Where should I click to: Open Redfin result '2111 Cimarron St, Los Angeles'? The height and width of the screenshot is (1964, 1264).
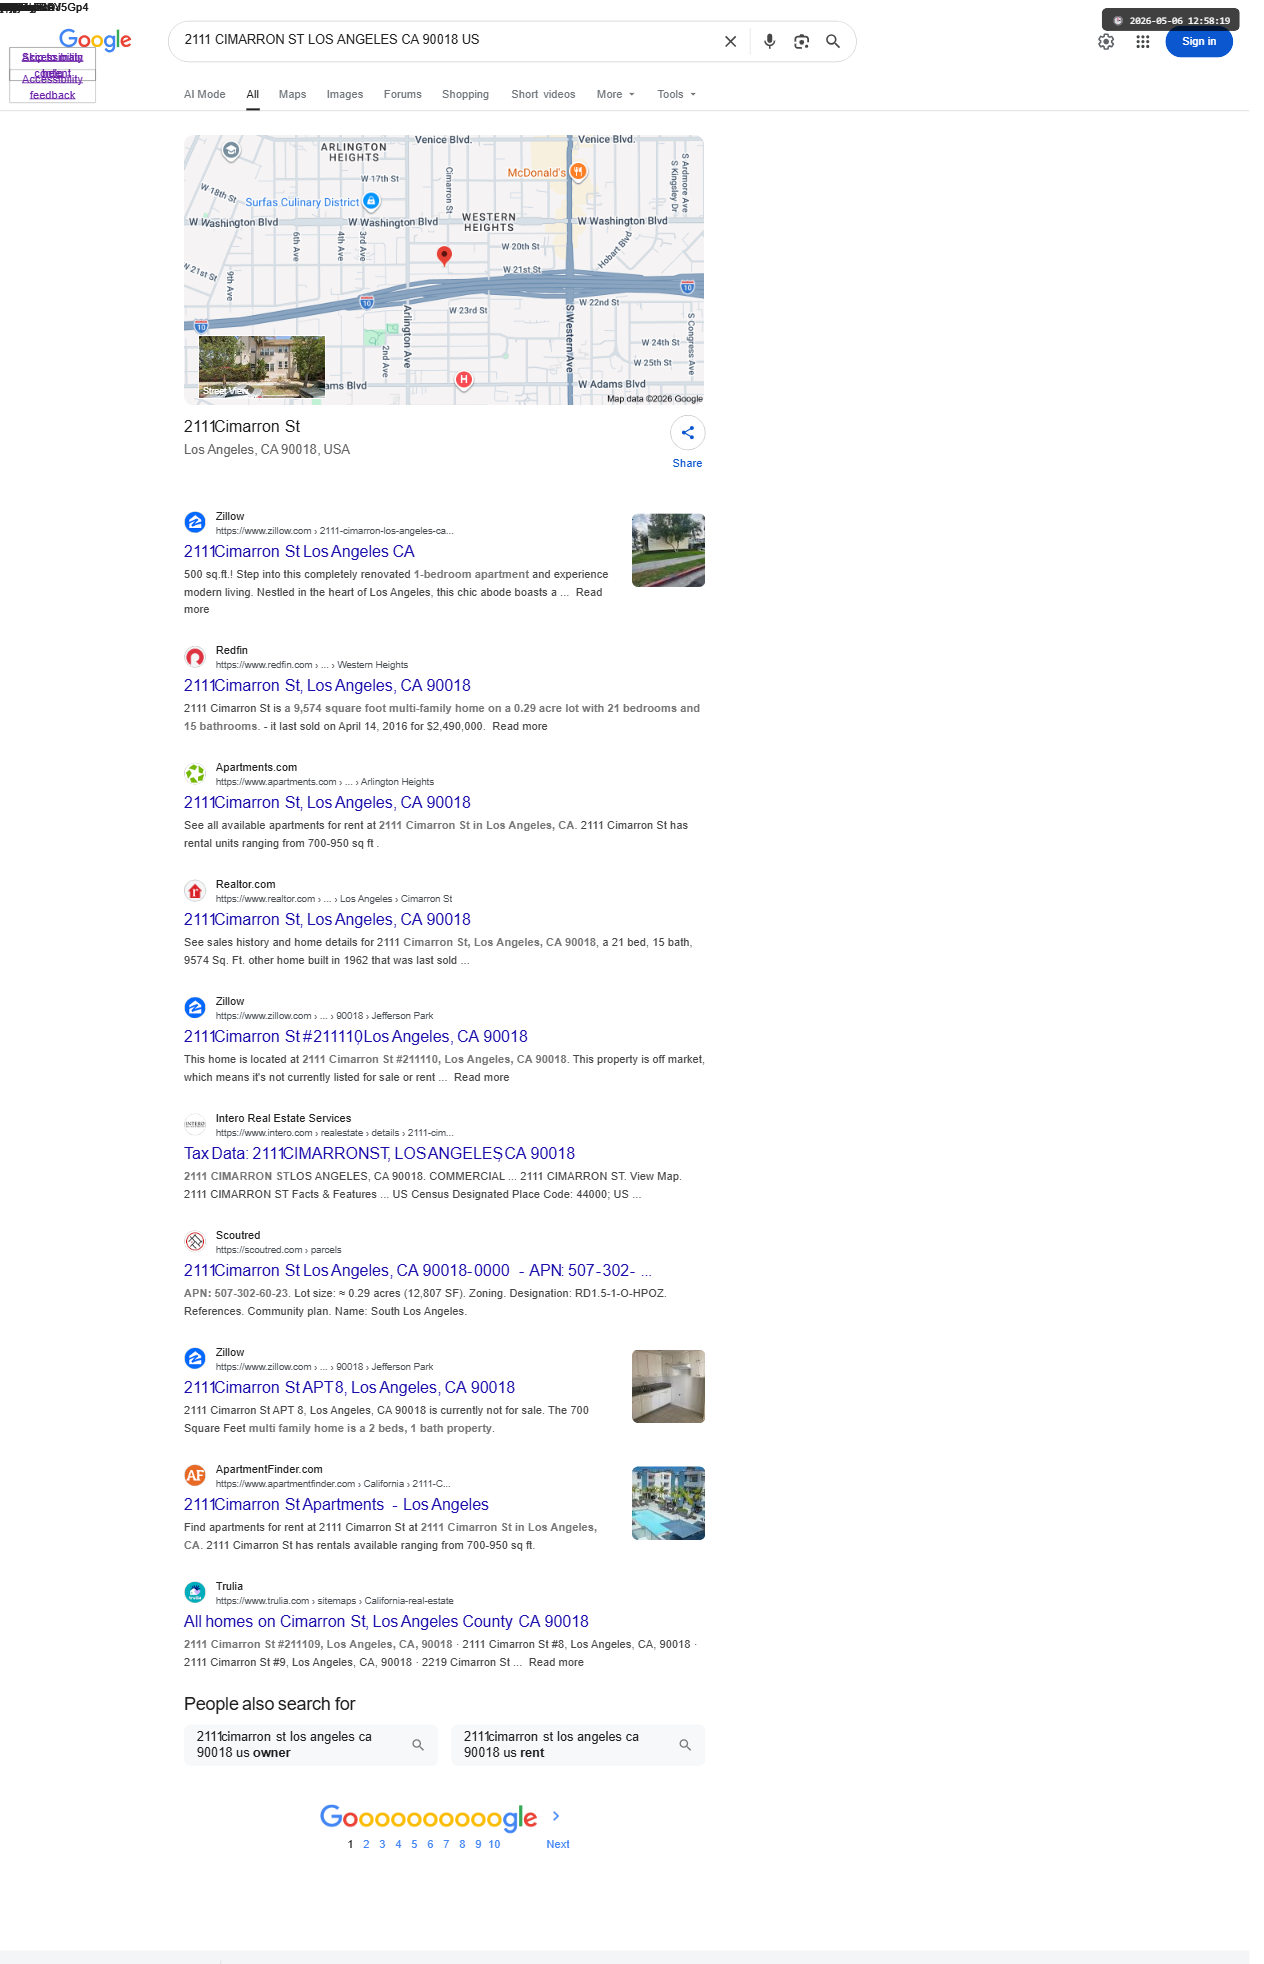point(327,686)
